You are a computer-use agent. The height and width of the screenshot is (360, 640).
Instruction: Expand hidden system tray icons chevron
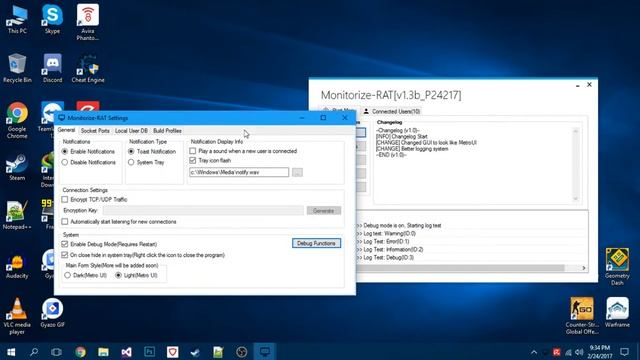pyautogui.click(x=534, y=352)
